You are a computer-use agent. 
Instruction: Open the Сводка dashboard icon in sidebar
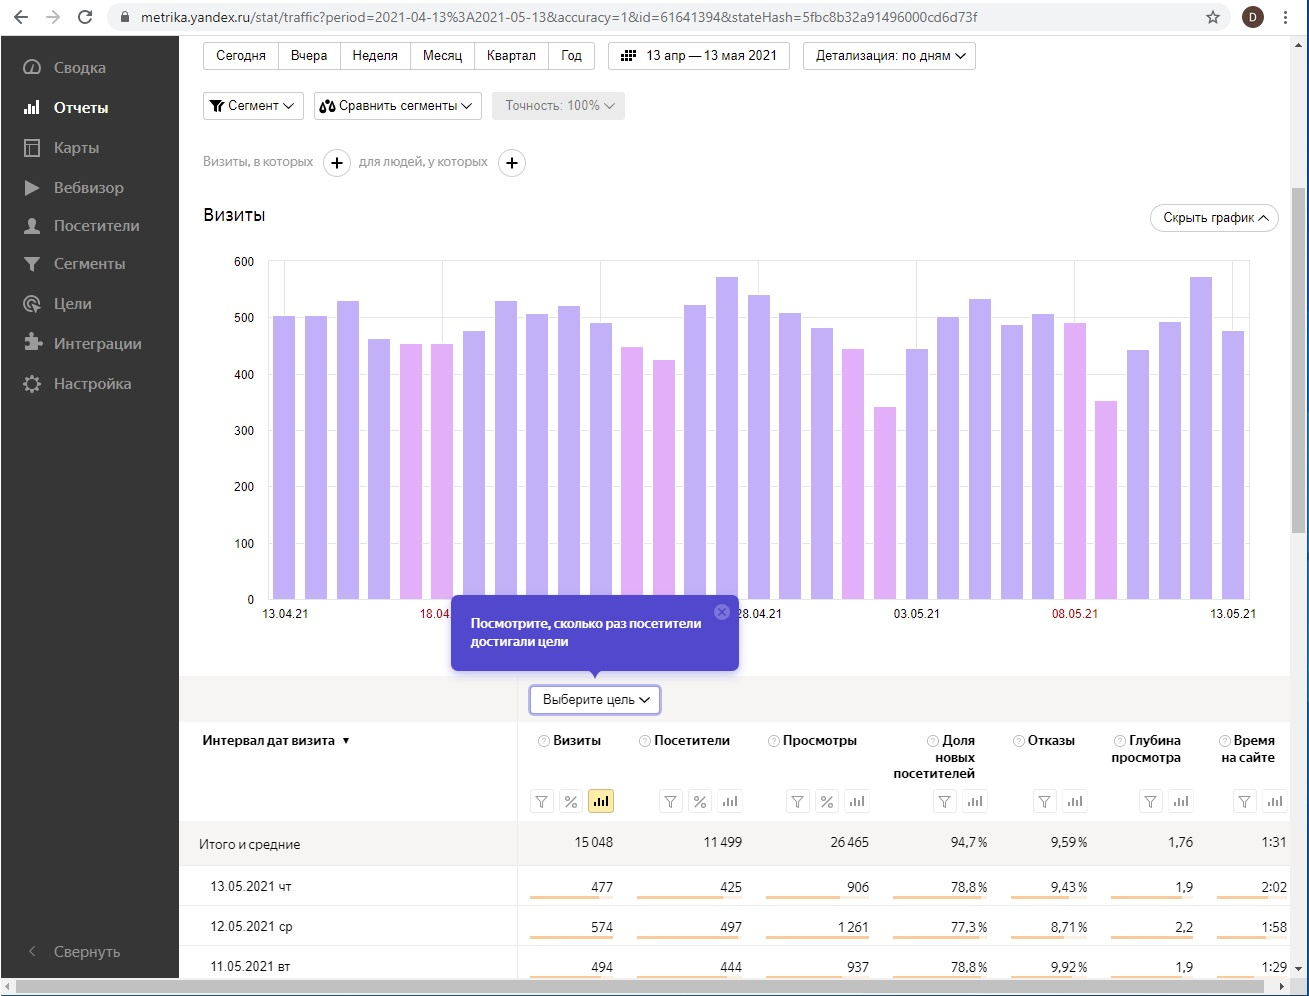pyautogui.click(x=32, y=68)
